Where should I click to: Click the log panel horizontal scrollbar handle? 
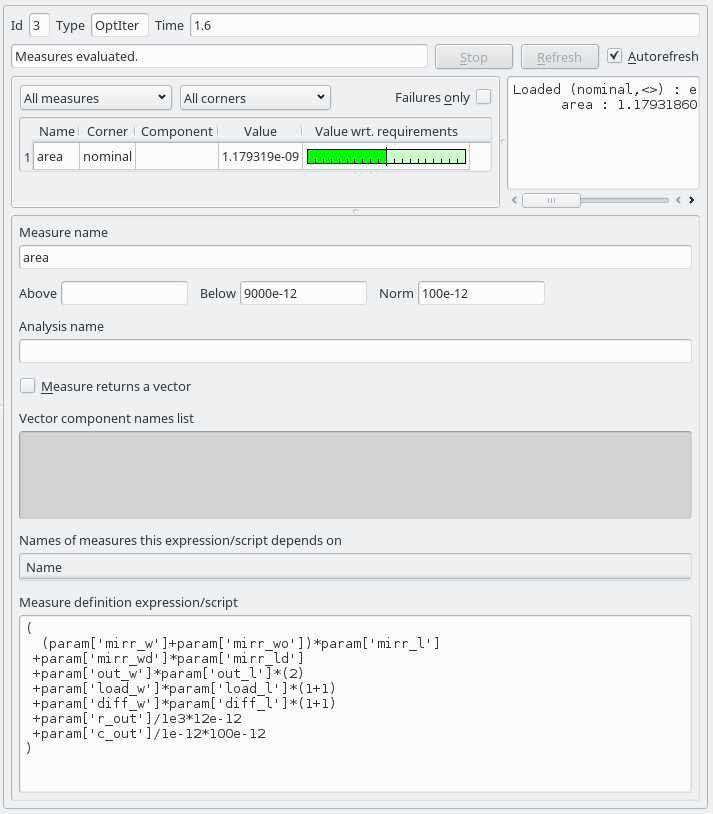click(551, 200)
